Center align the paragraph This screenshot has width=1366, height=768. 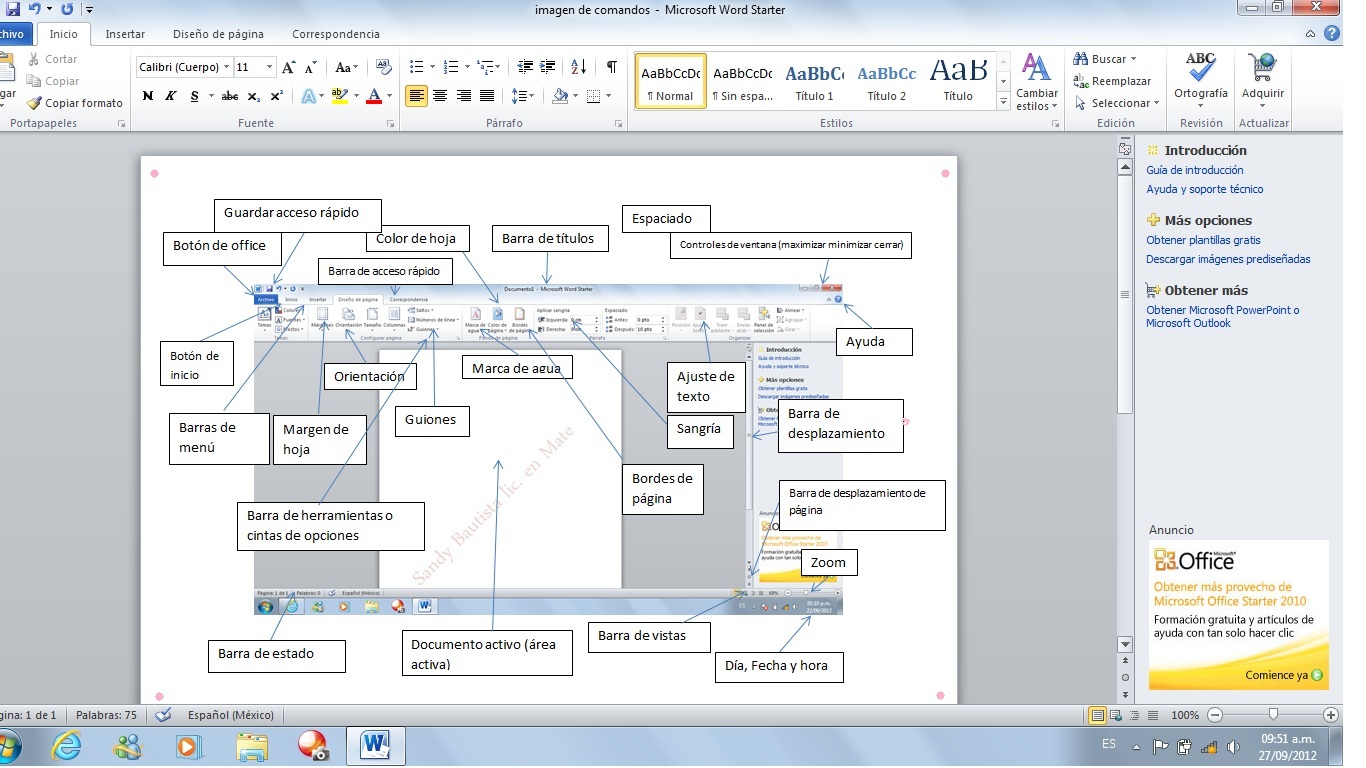click(x=440, y=96)
